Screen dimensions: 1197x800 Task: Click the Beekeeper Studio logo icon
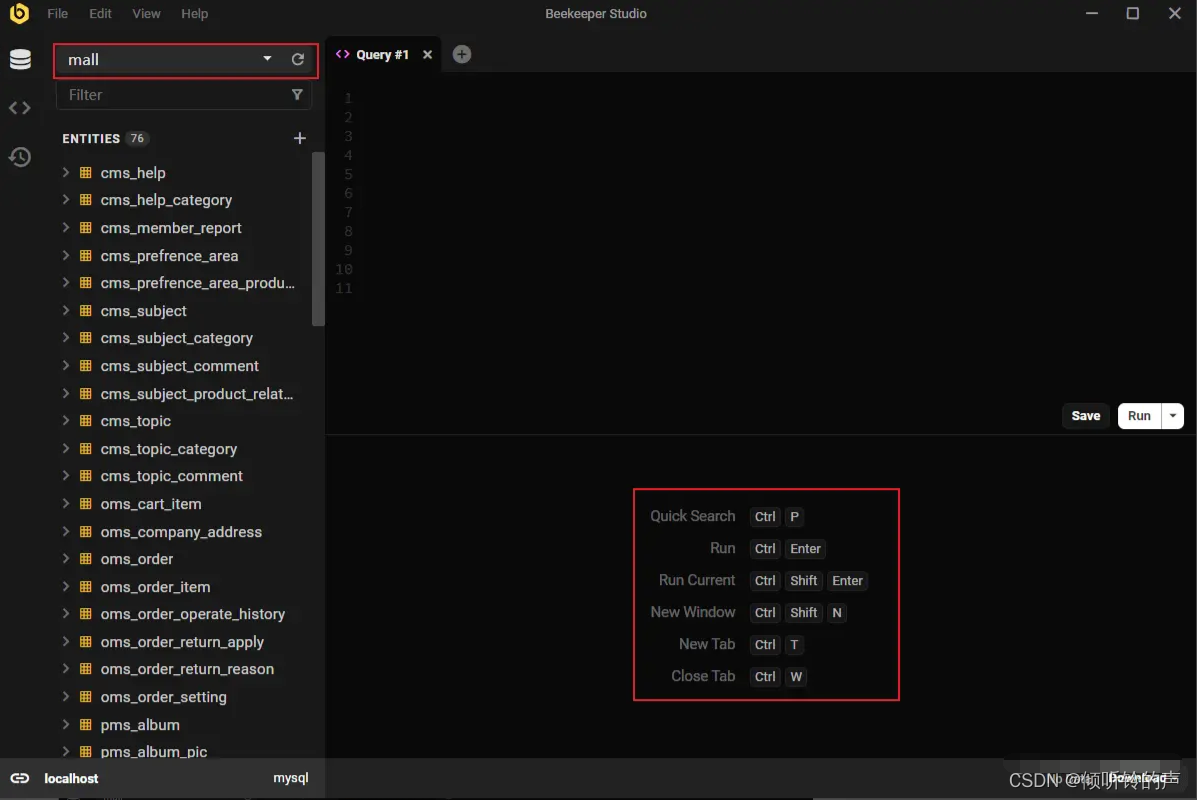(x=19, y=13)
